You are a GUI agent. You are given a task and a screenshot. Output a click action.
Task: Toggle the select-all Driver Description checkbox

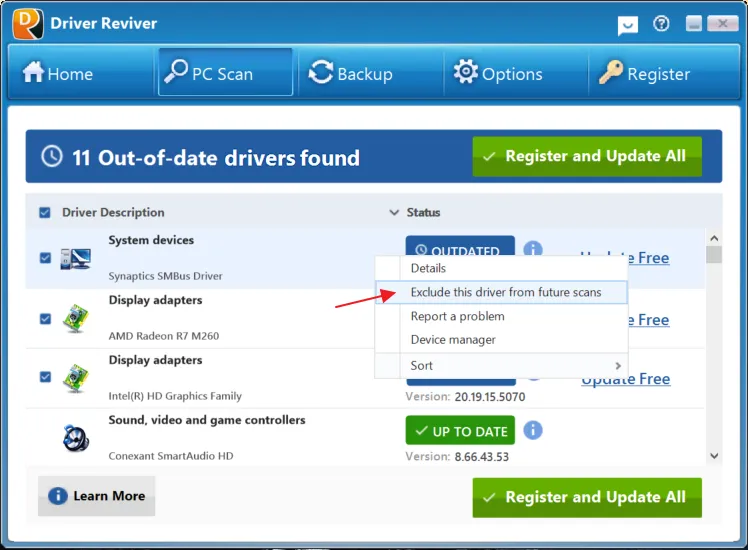tap(45, 212)
